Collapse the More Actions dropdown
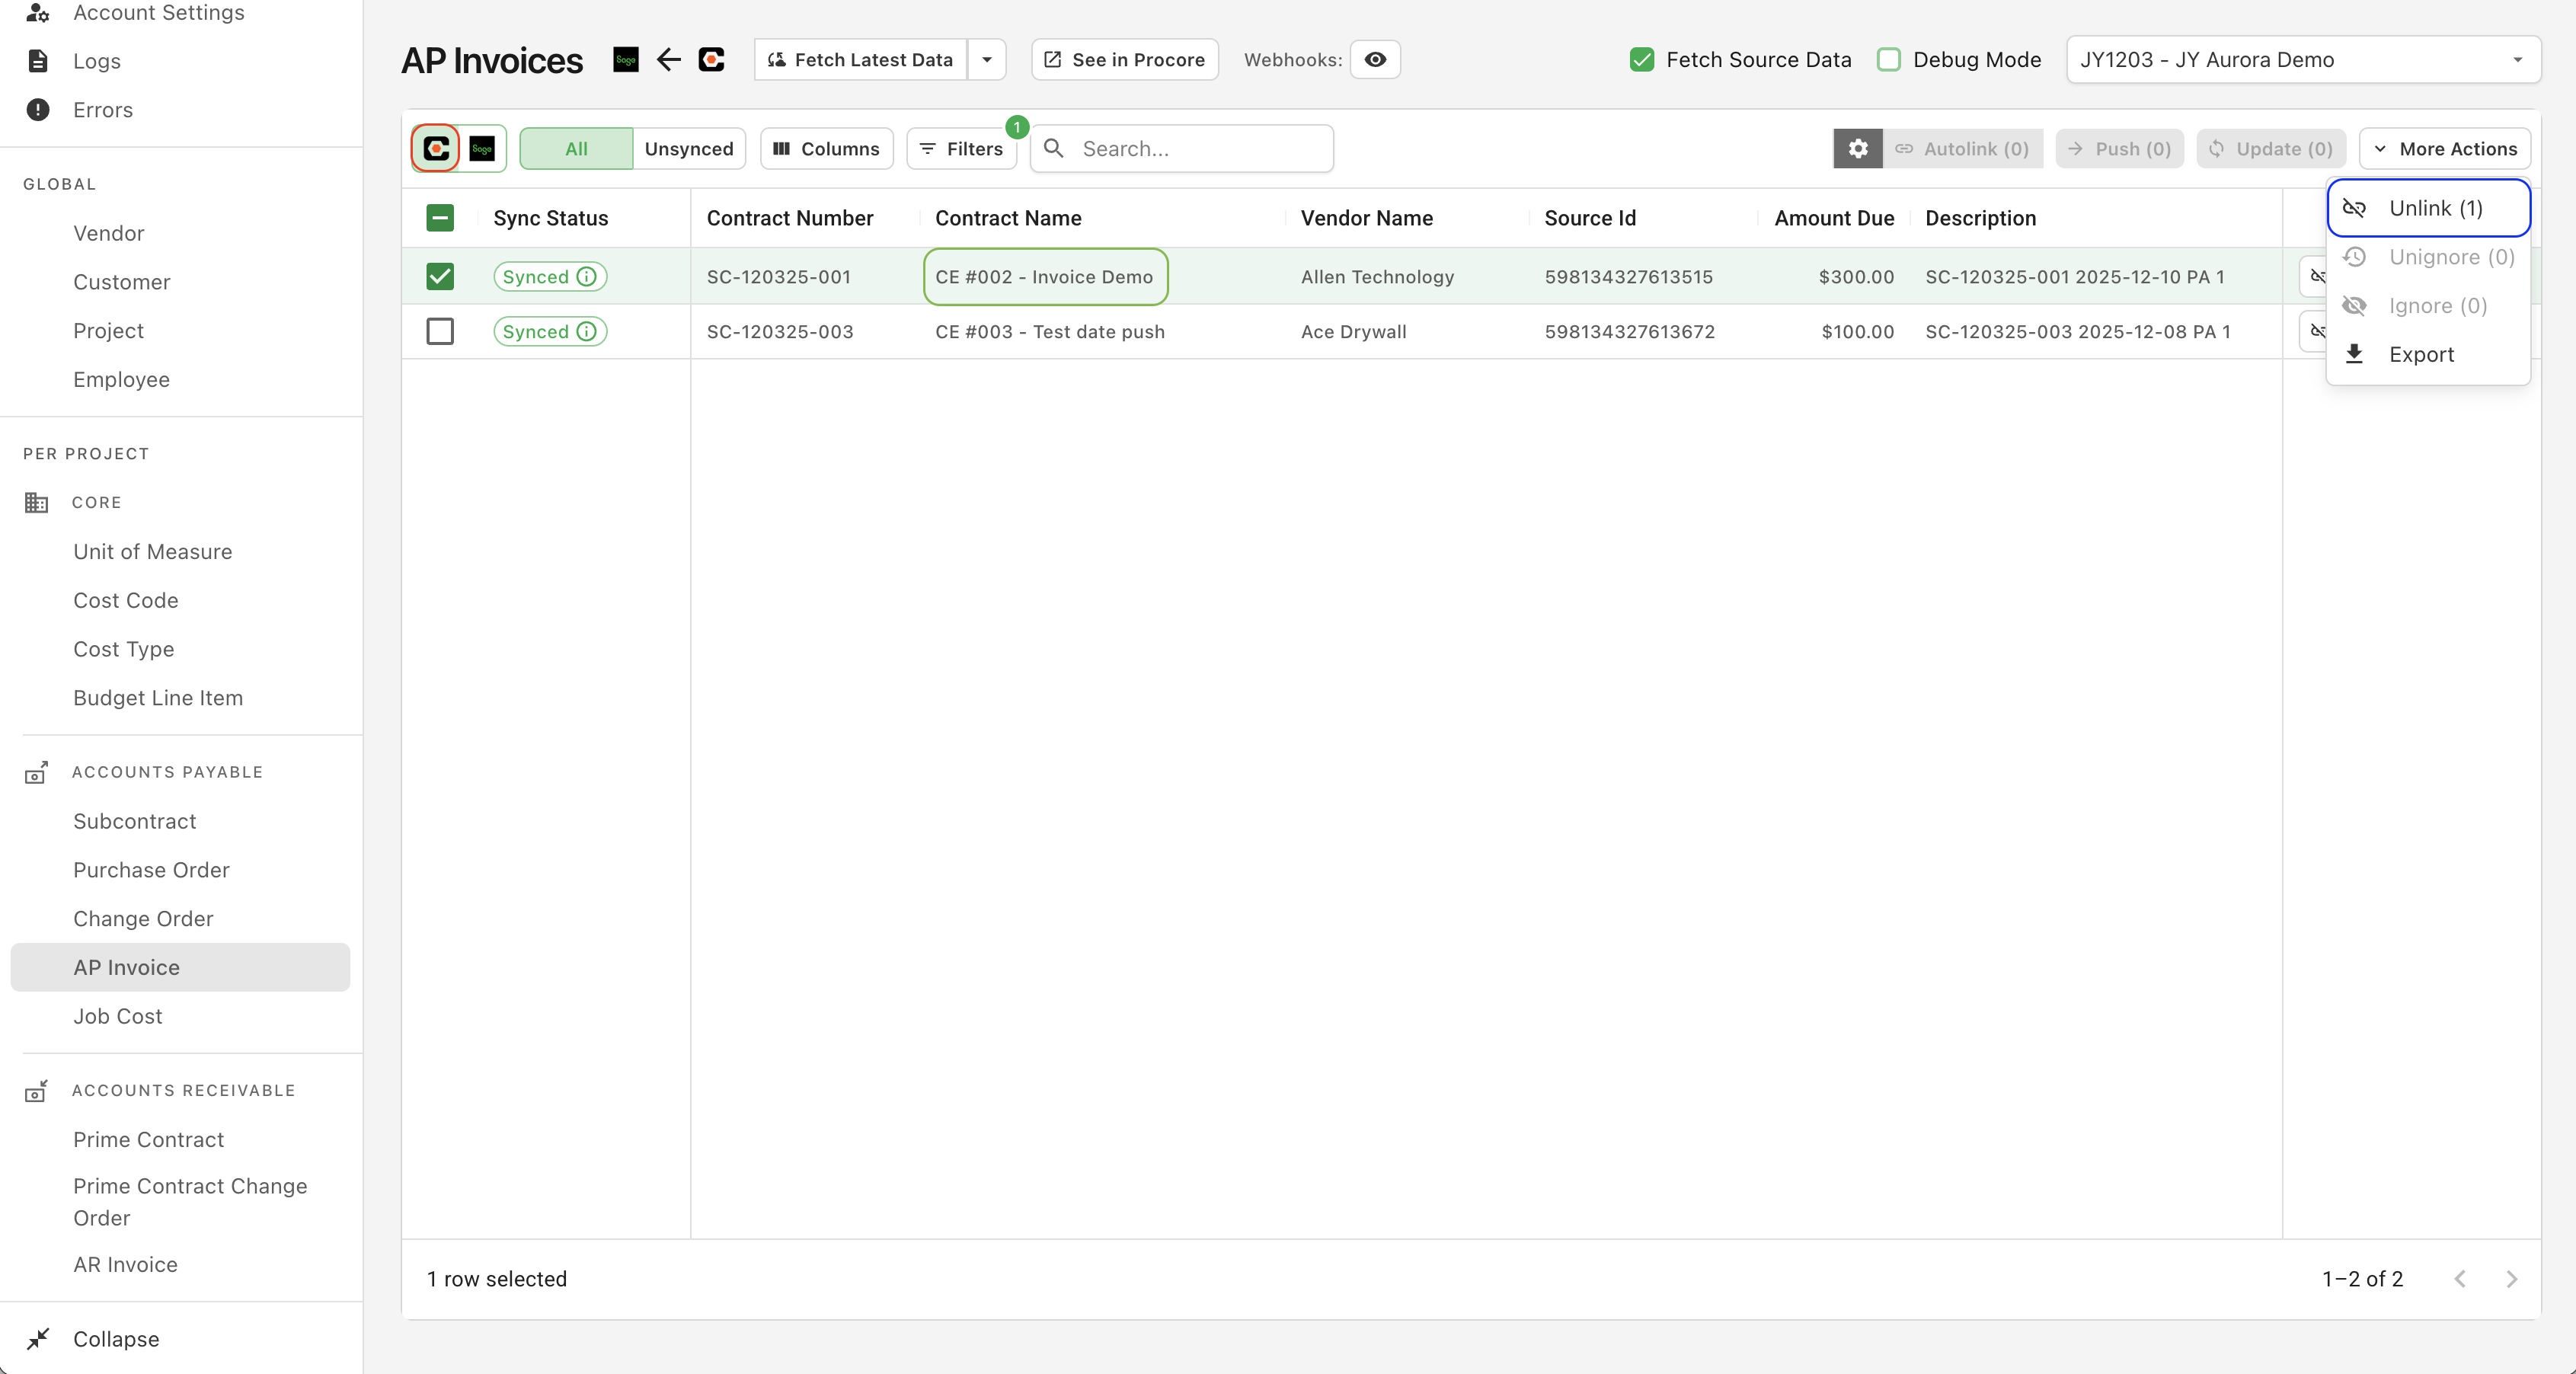Screen dimensions: 2576x1374 [x=2444, y=149]
